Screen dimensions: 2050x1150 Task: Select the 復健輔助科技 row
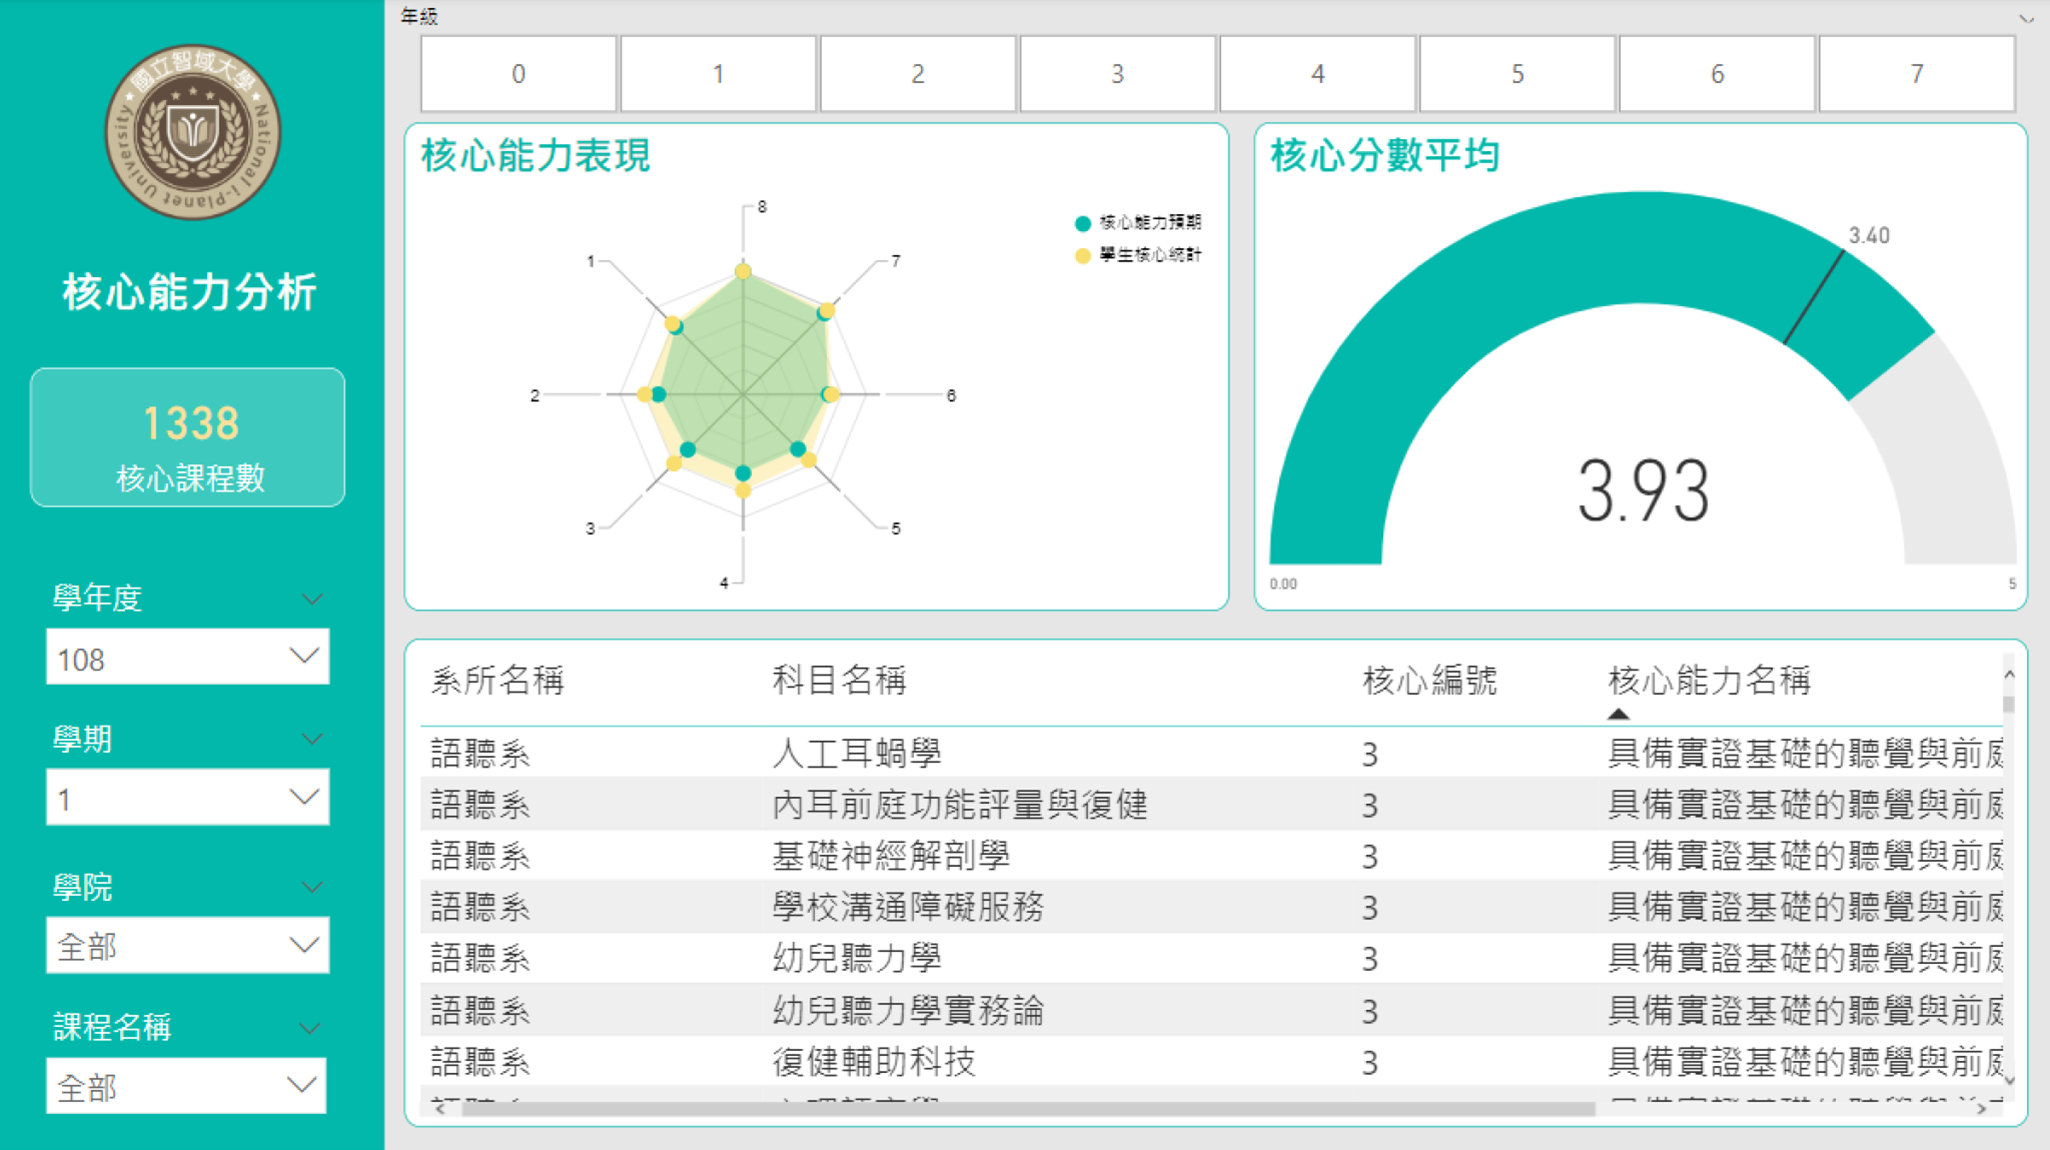coord(1212,1061)
